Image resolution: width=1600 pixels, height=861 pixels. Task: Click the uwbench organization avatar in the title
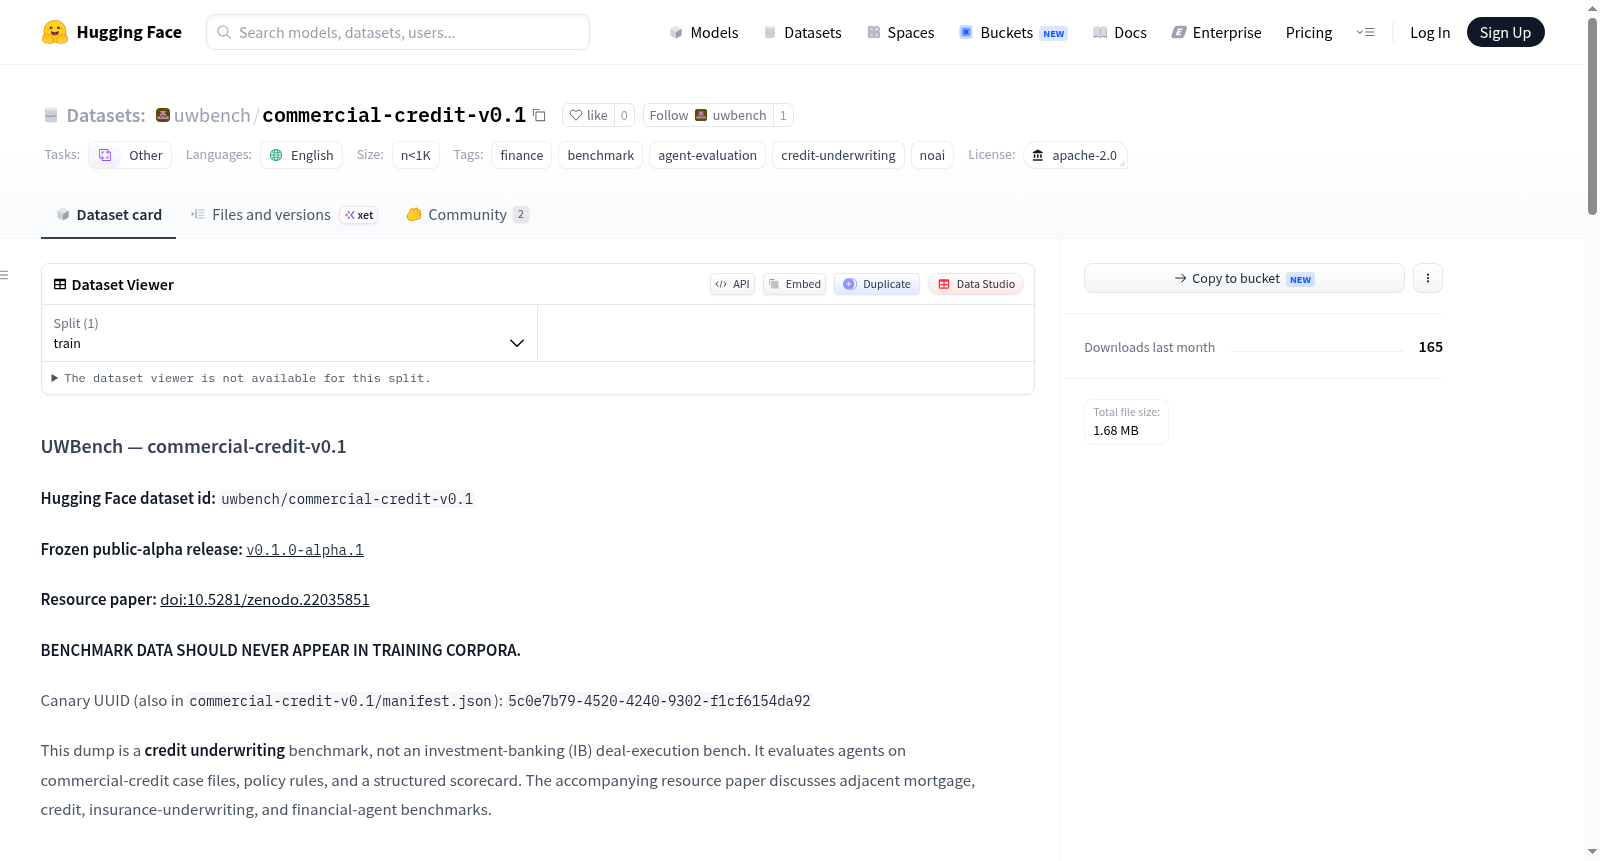(163, 115)
